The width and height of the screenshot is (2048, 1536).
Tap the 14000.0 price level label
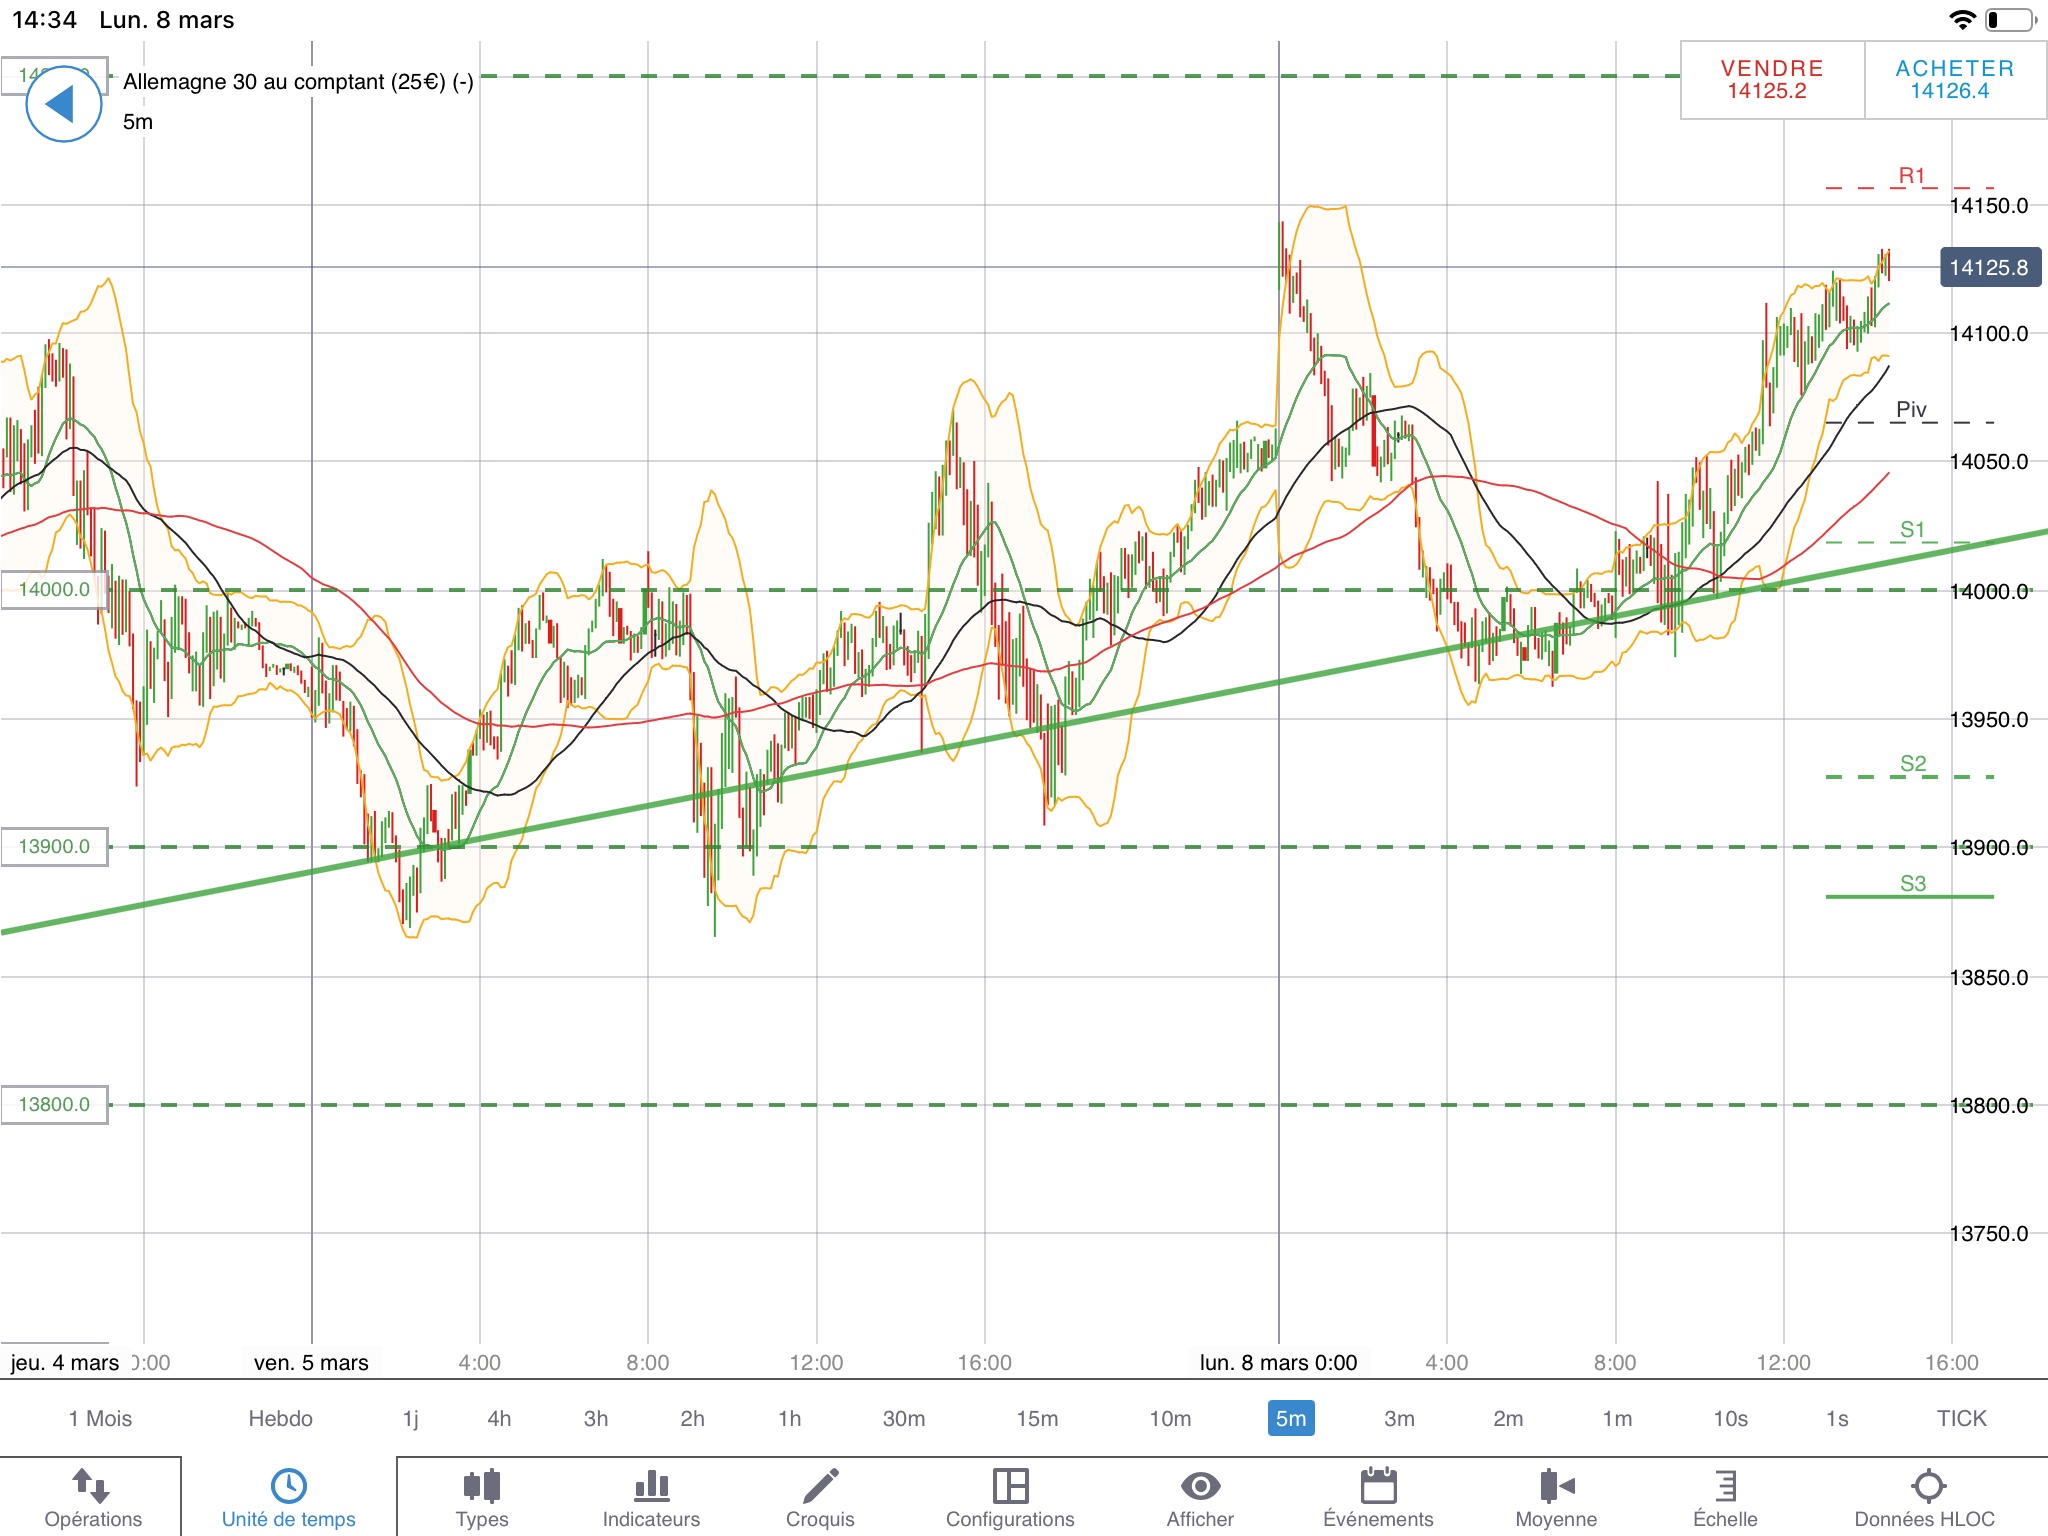click(54, 589)
